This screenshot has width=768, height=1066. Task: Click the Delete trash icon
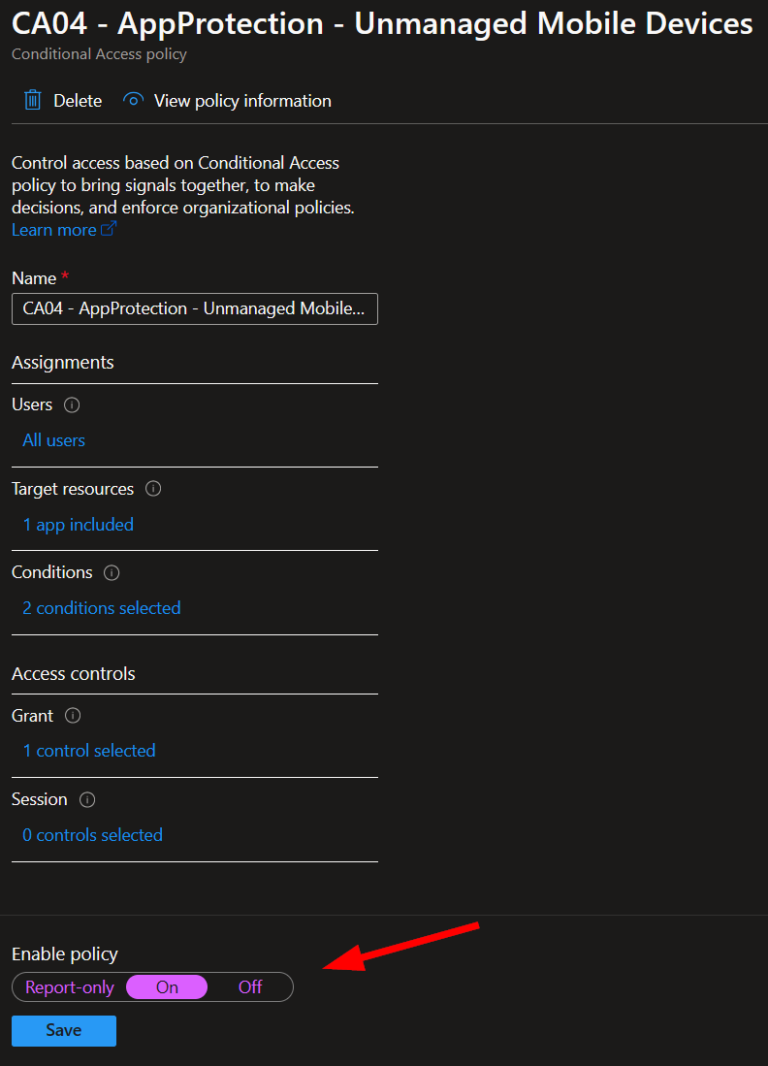click(x=31, y=100)
